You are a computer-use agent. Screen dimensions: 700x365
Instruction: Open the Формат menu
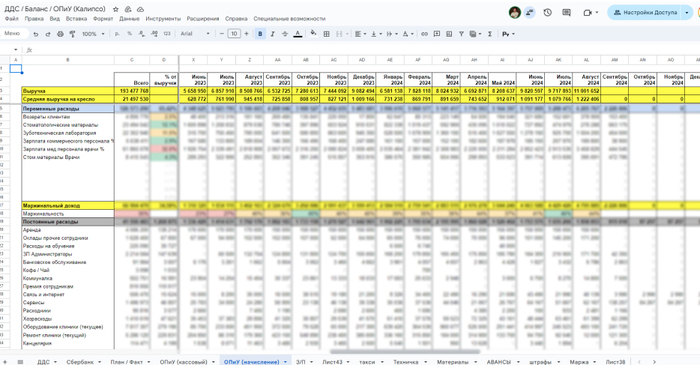coord(103,19)
